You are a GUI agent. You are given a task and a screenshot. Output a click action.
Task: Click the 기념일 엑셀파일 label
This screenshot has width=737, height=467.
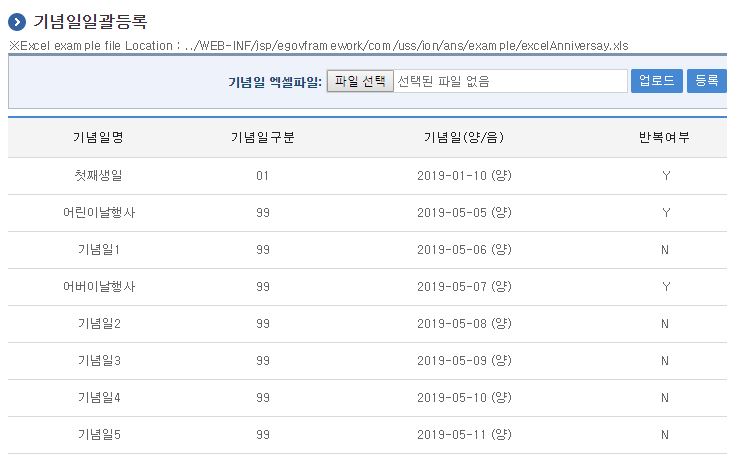275,82
